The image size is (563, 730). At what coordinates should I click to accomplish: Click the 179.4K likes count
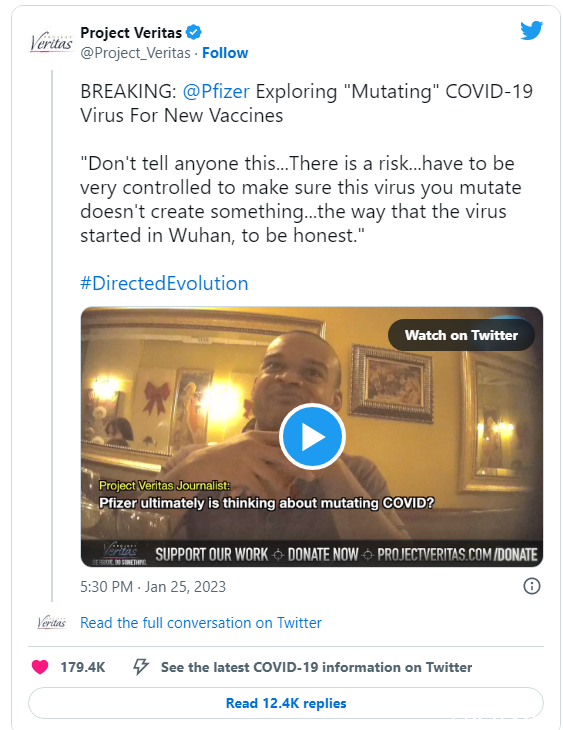pos(83,667)
